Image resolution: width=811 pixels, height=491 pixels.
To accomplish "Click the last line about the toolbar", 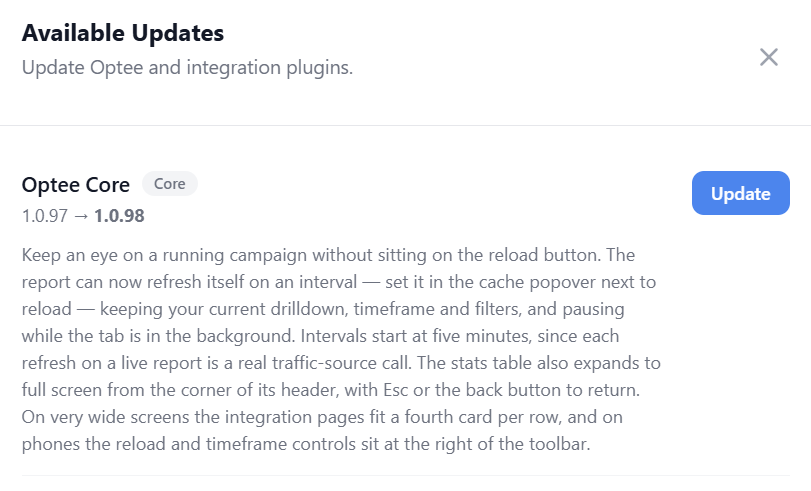I will tap(306, 443).
